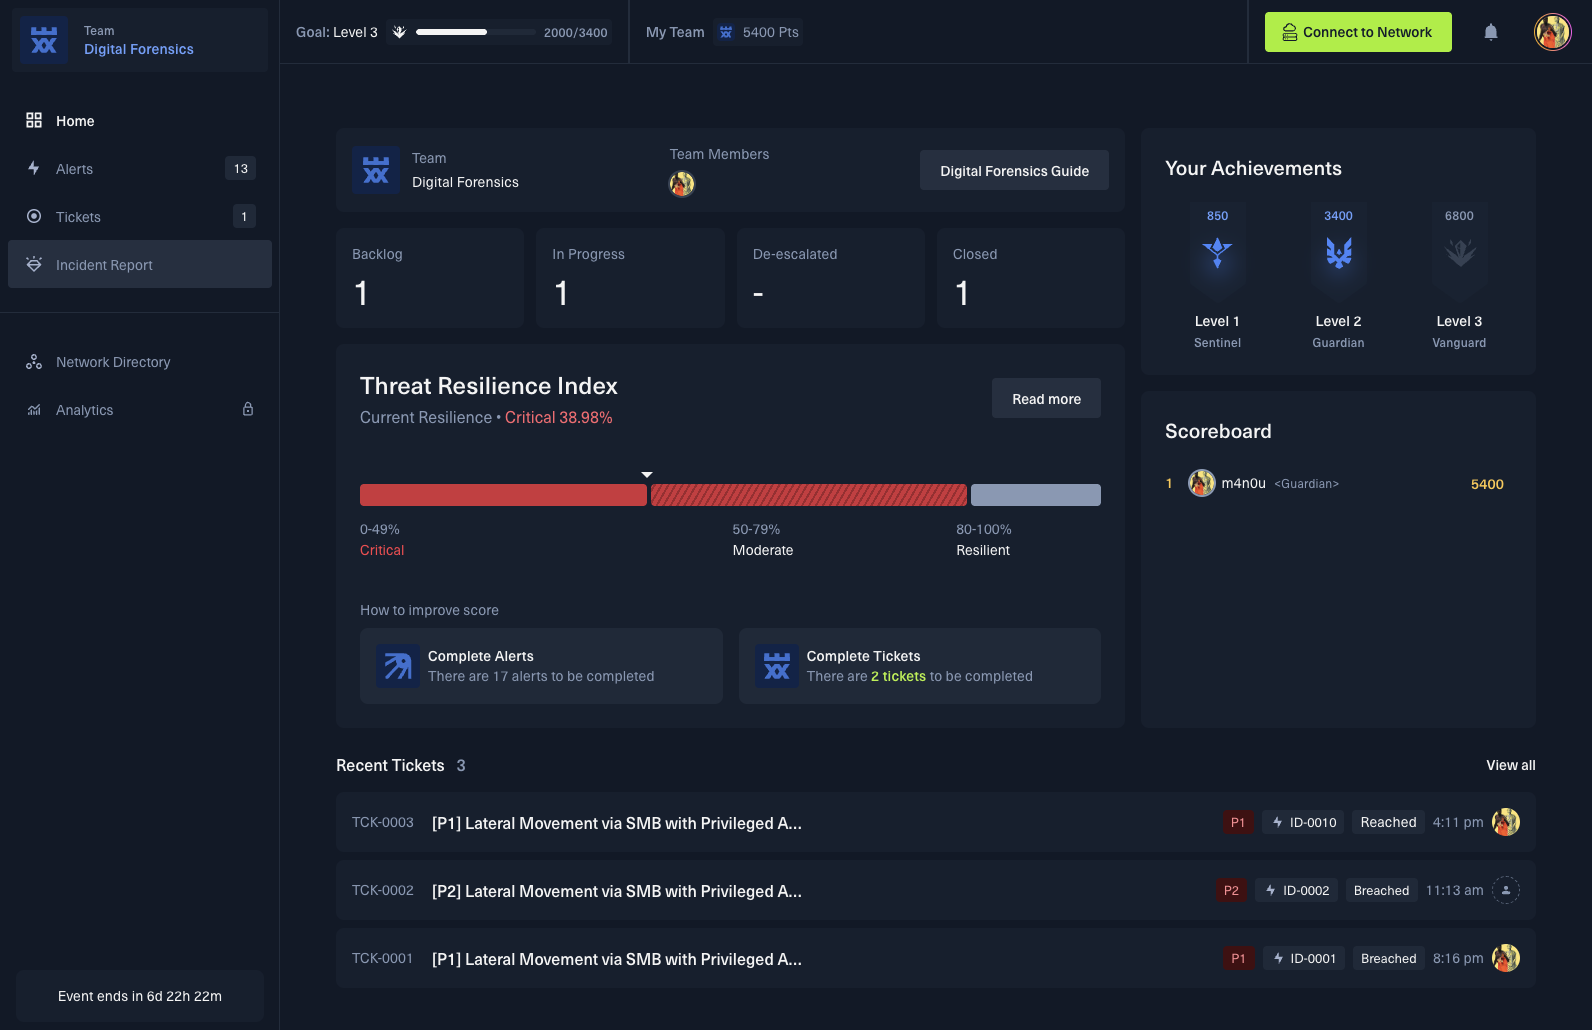Open the Network Directory page

[113, 362]
